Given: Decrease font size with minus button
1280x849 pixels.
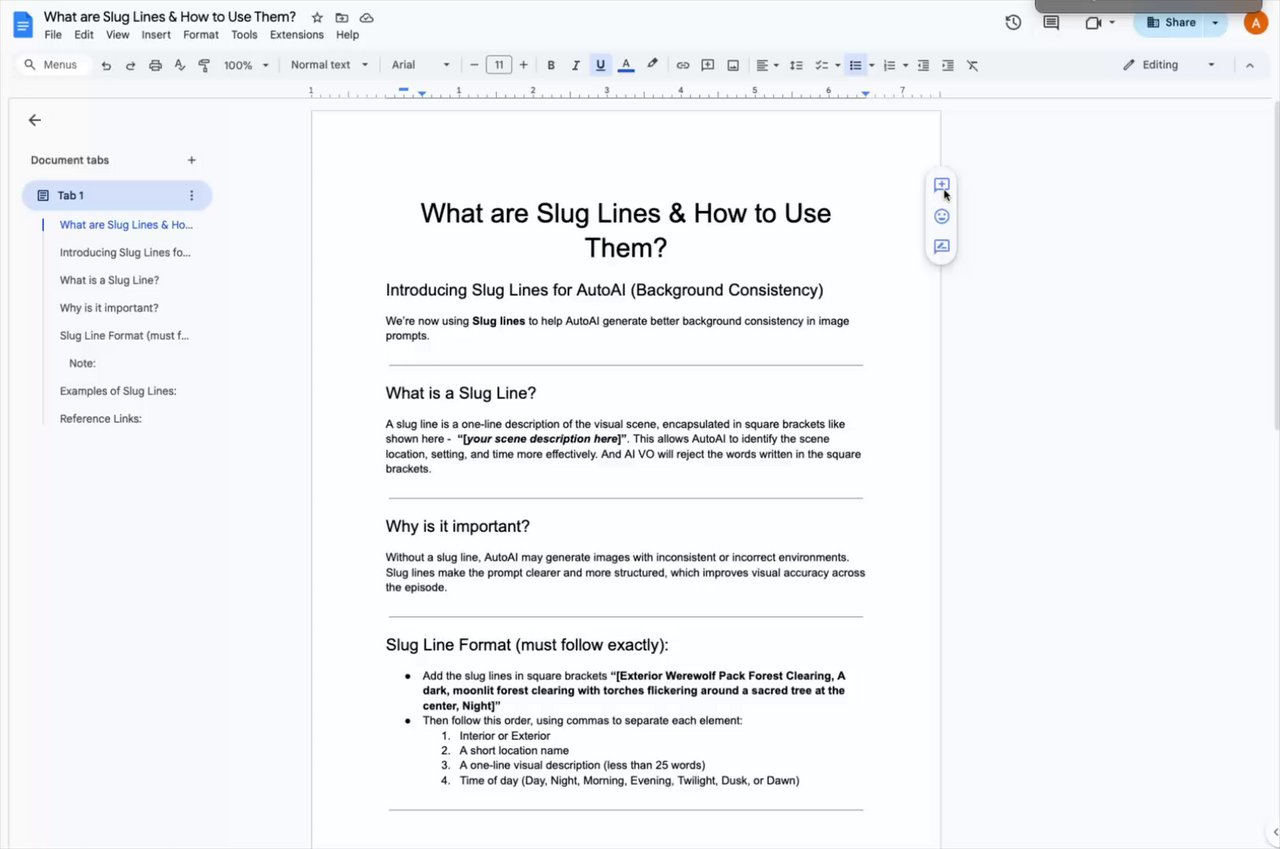Looking at the screenshot, I should (x=474, y=65).
